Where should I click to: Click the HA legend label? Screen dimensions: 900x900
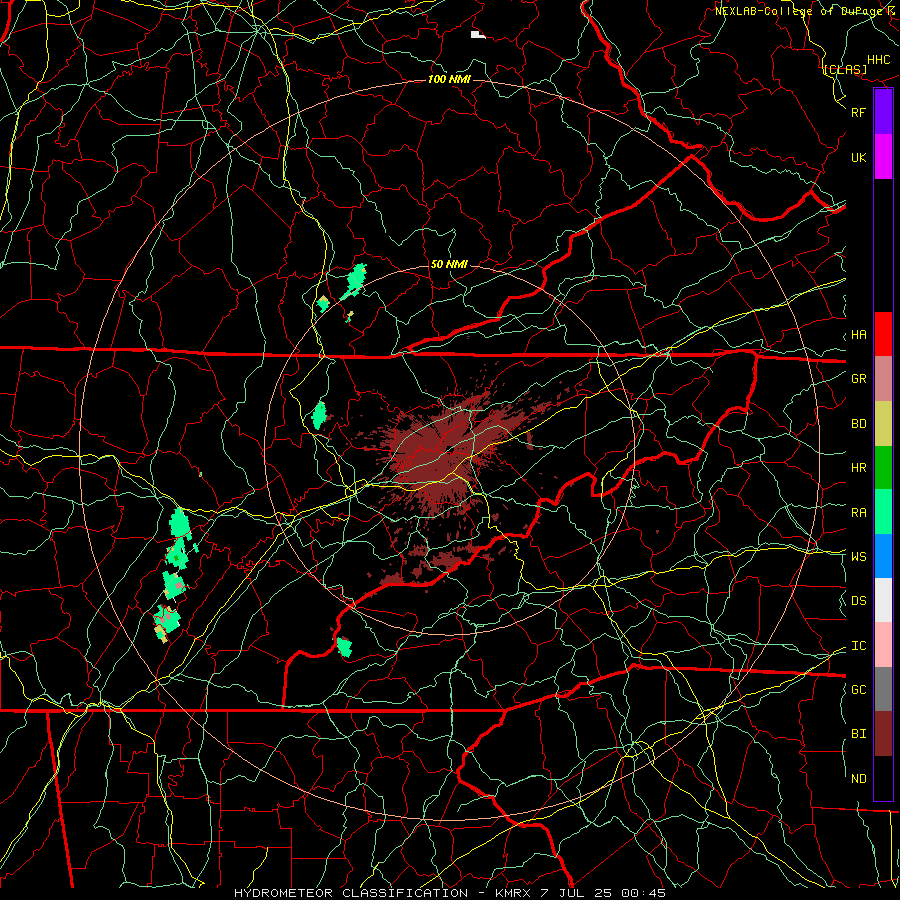[x=859, y=335]
